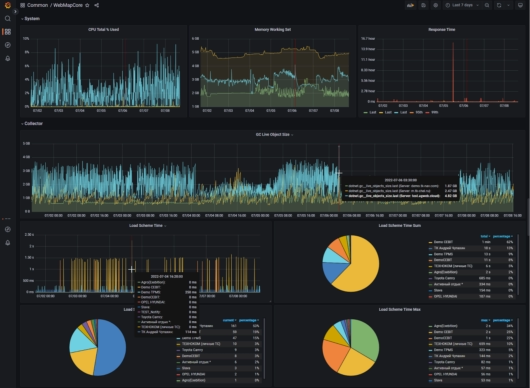Add a new panel with the chart-plus icon
Viewport: 530px width, 388px height.
click(x=410, y=5)
